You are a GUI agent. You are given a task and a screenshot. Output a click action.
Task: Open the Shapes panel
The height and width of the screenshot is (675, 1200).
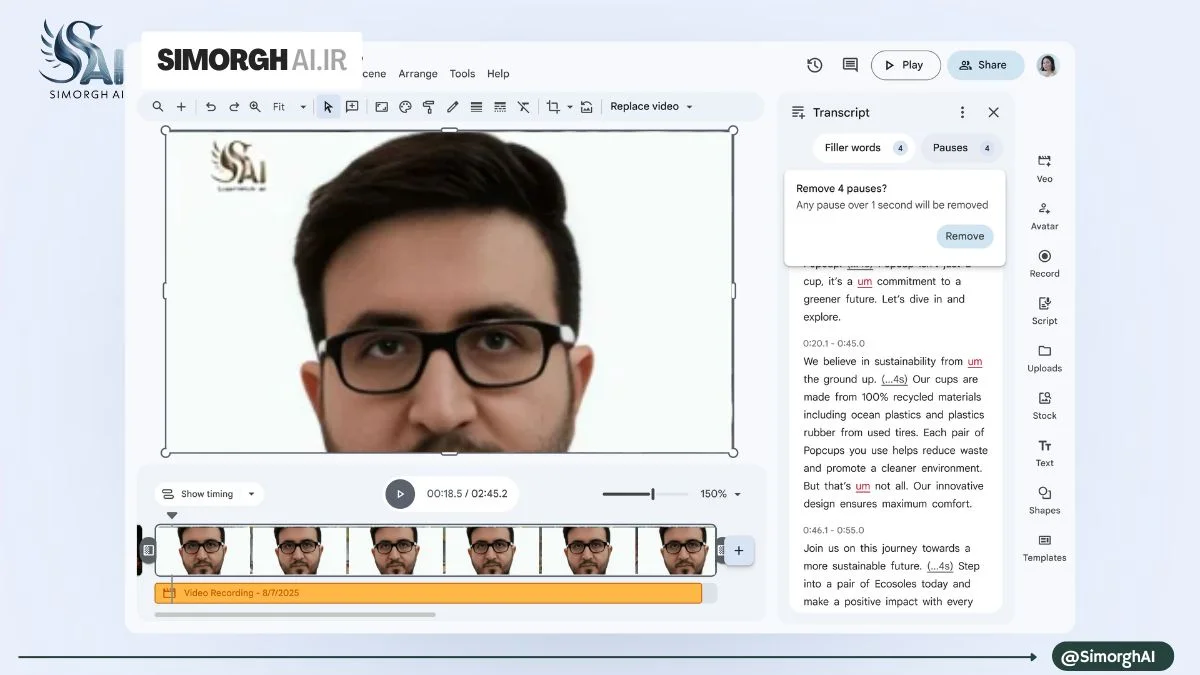1044,500
